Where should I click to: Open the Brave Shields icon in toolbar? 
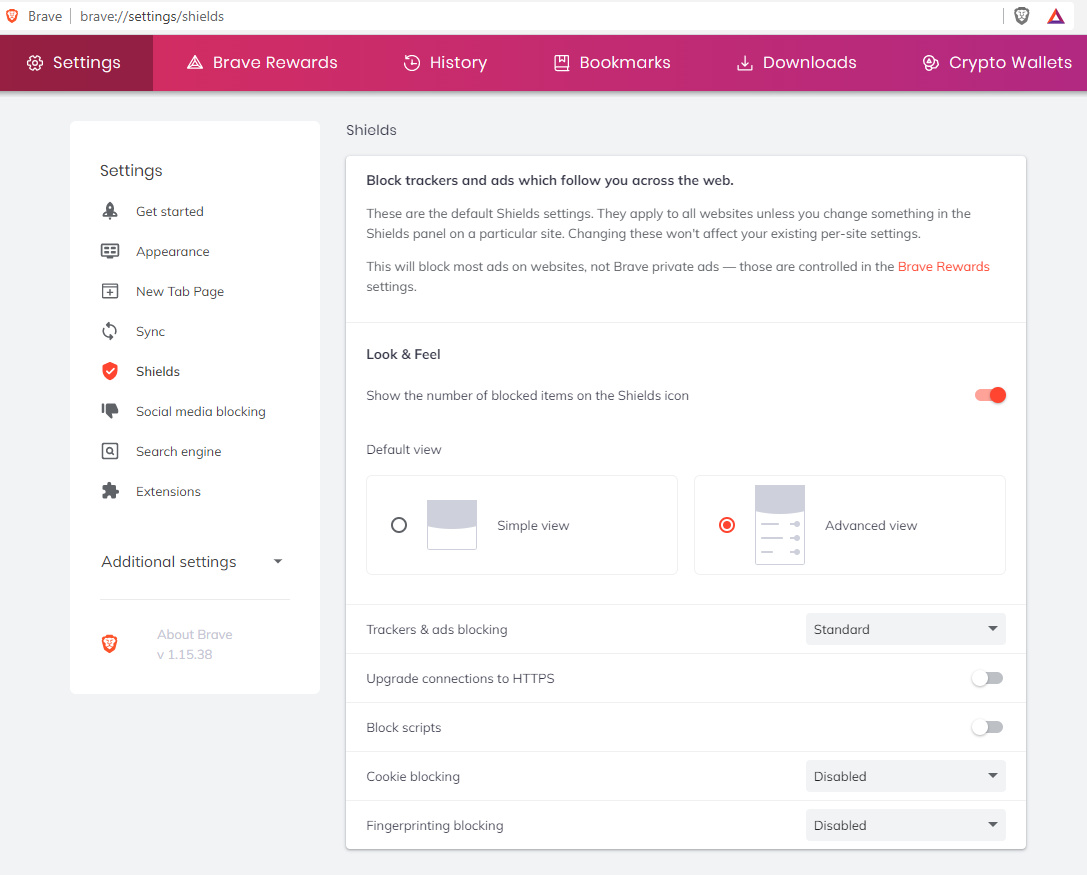click(1021, 16)
